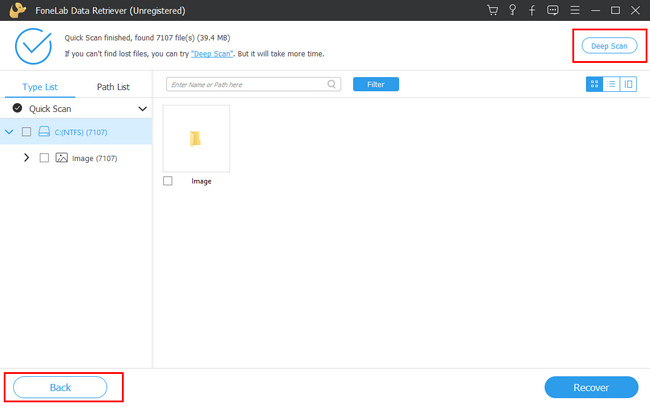Switch to content detail view
The width and height of the screenshot is (650, 409).
pyautogui.click(x=628, y=84)
